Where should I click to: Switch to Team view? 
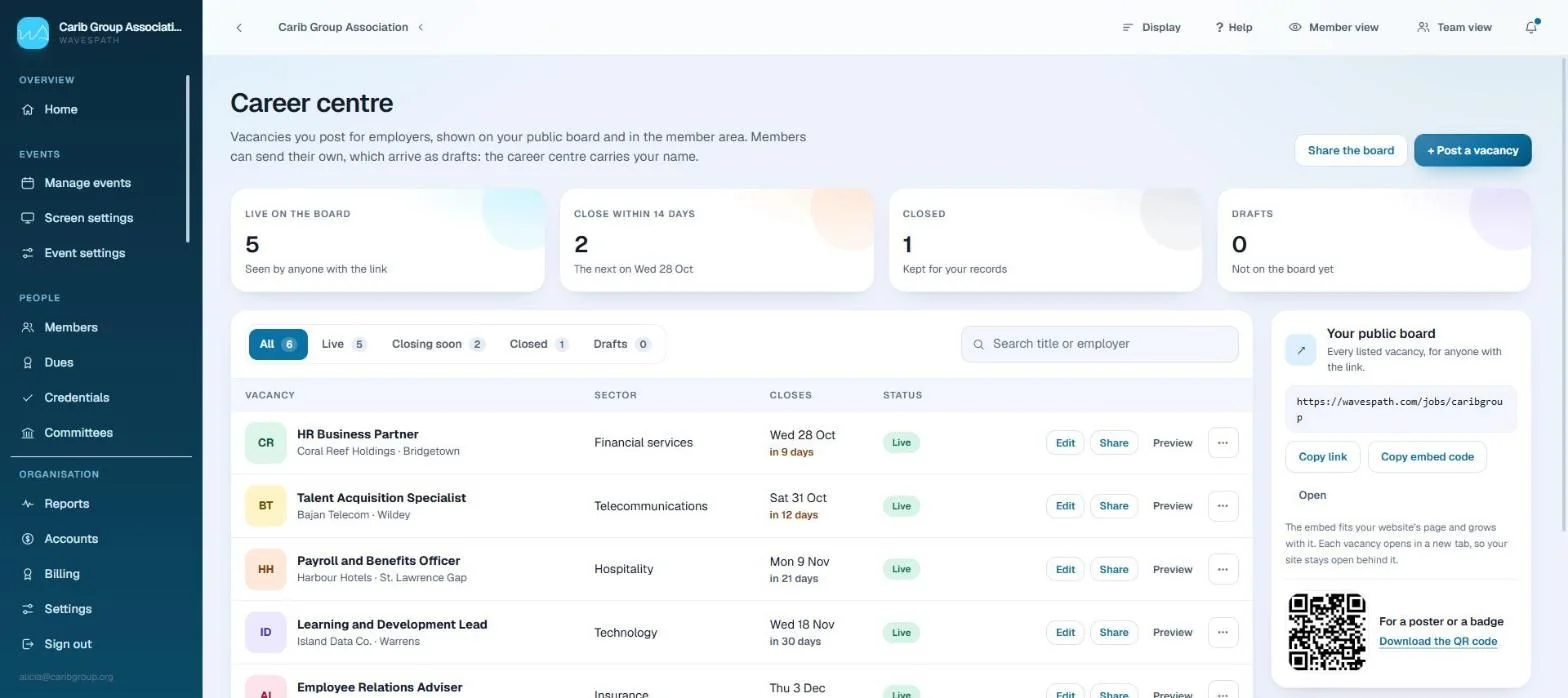click(x=1455, y=27)
